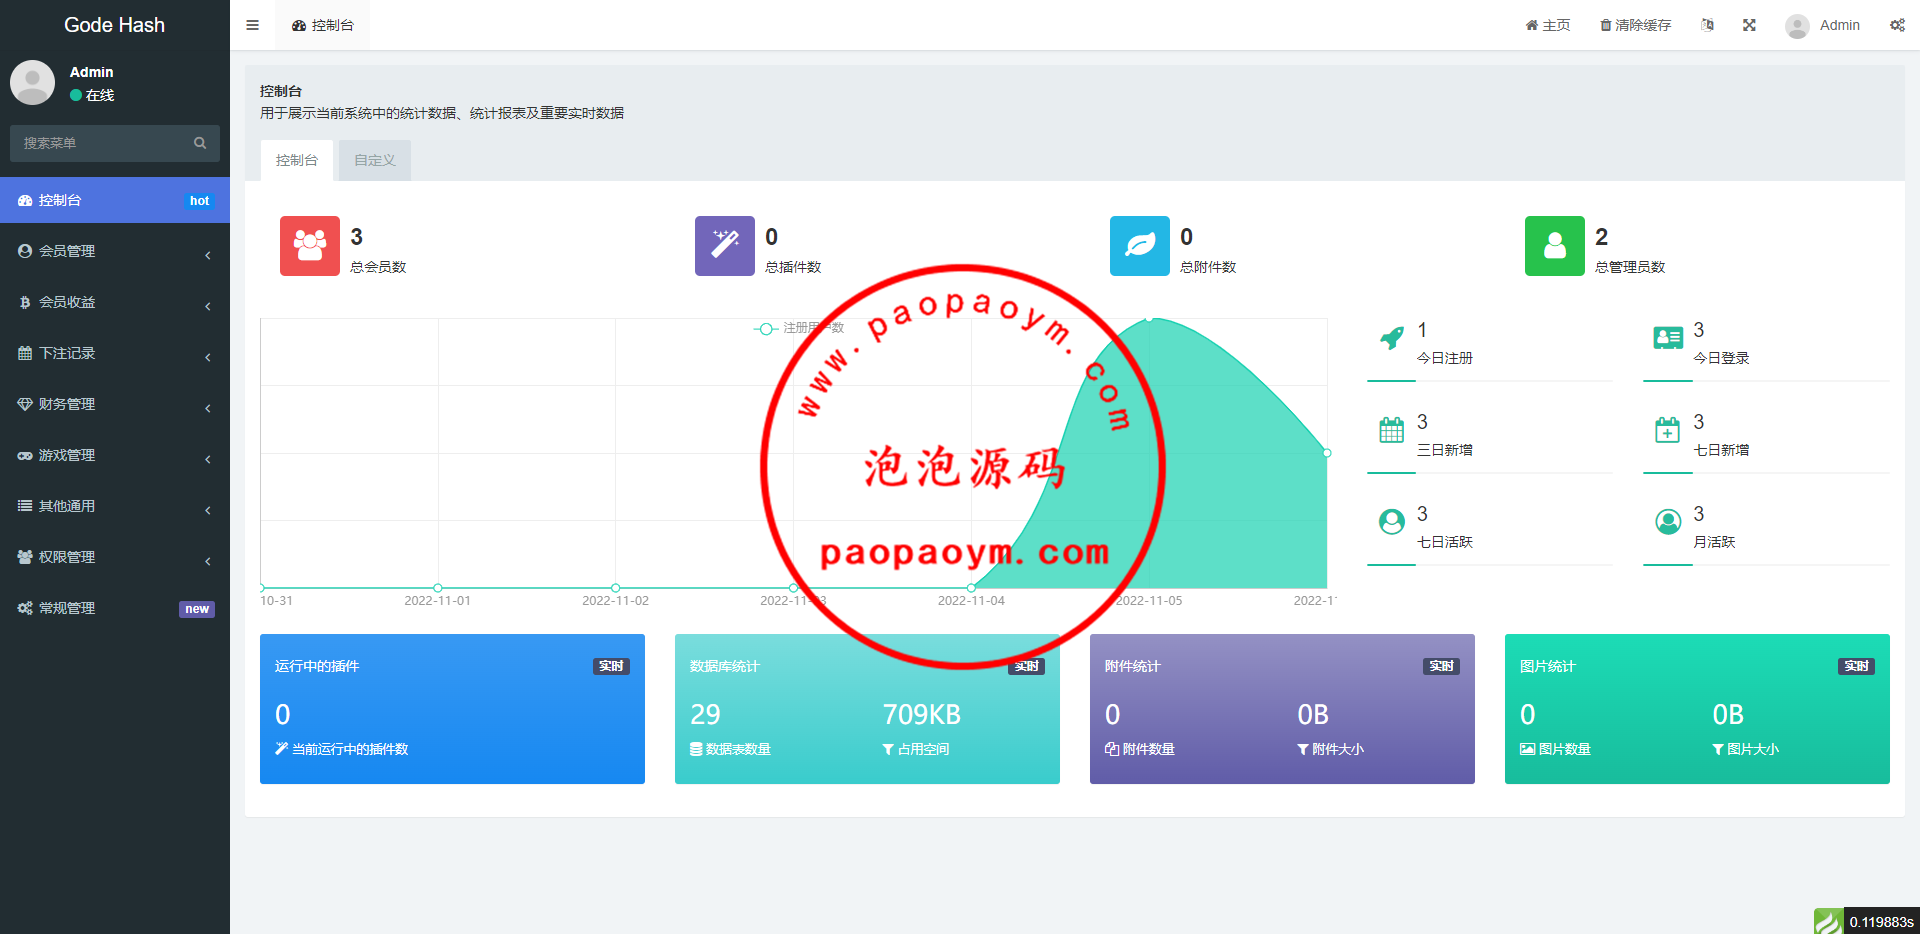Click the 图片大小 filter icon
Viewport: 1920px width, 934px height.
pyautogui.click(x=1718, y=749)
